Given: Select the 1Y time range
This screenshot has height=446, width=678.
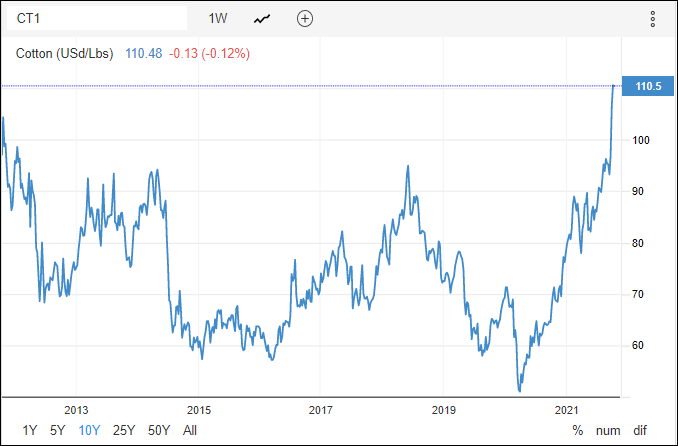Looking at the screenshot, I should pos(30,430).
